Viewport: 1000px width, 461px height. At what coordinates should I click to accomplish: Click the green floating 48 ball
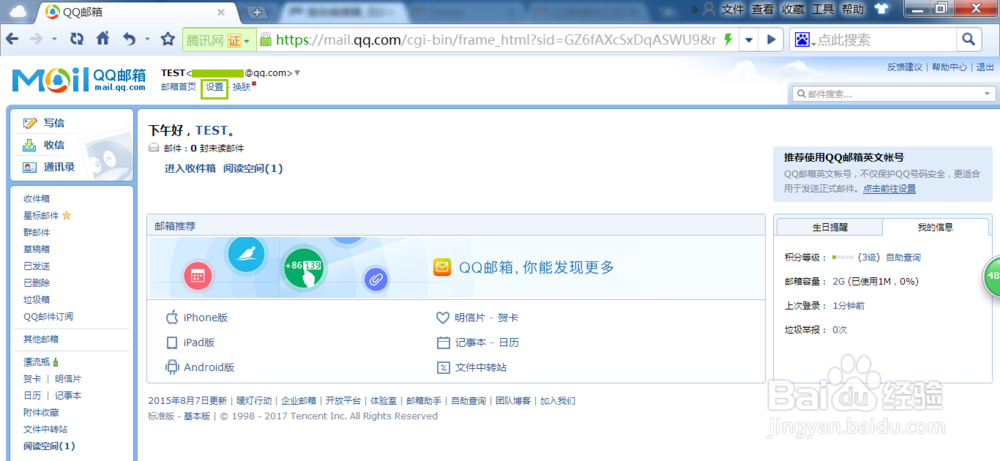(x=991, y=275)
